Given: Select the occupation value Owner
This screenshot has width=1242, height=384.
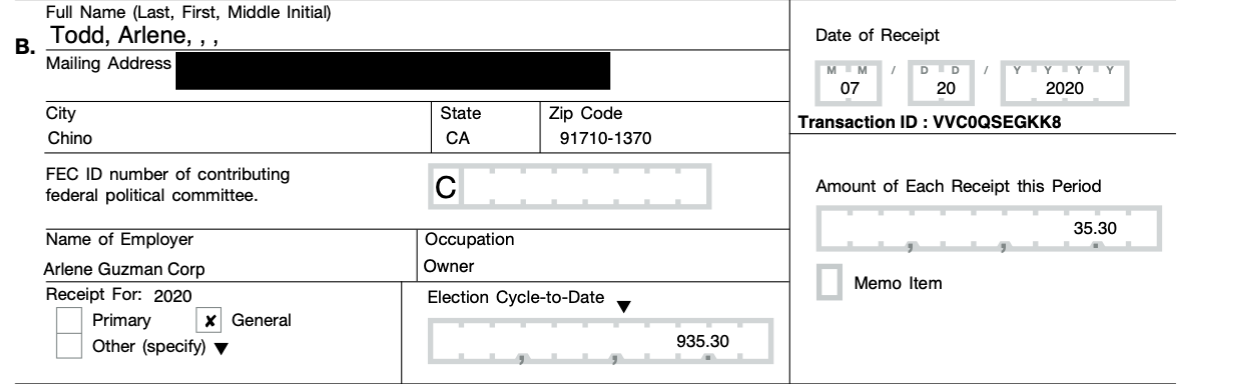Looking at the screenshot, I should point(449,267).
